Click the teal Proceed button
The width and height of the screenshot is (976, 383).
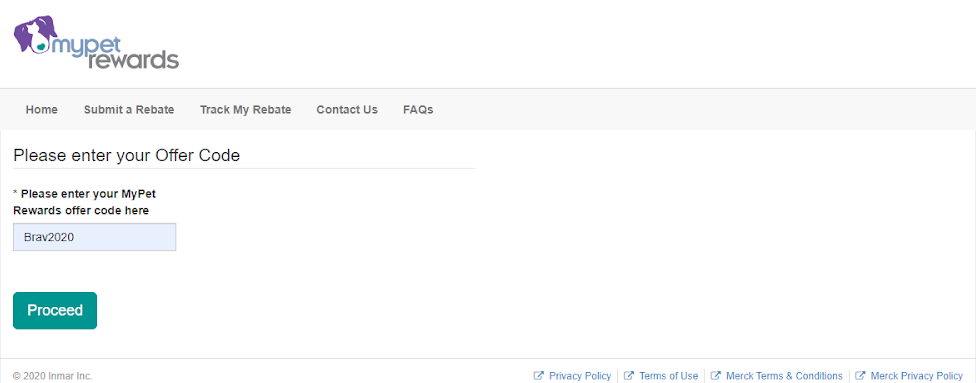pos(55,310)
